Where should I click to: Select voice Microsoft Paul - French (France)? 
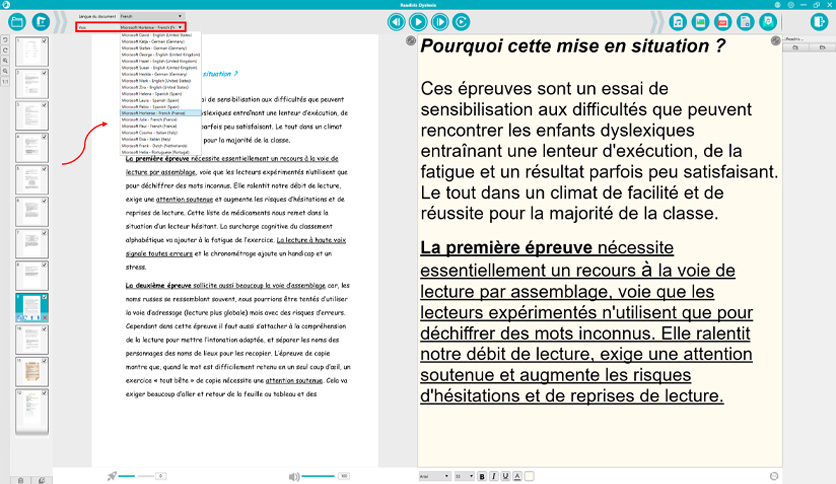pos(160,126)
